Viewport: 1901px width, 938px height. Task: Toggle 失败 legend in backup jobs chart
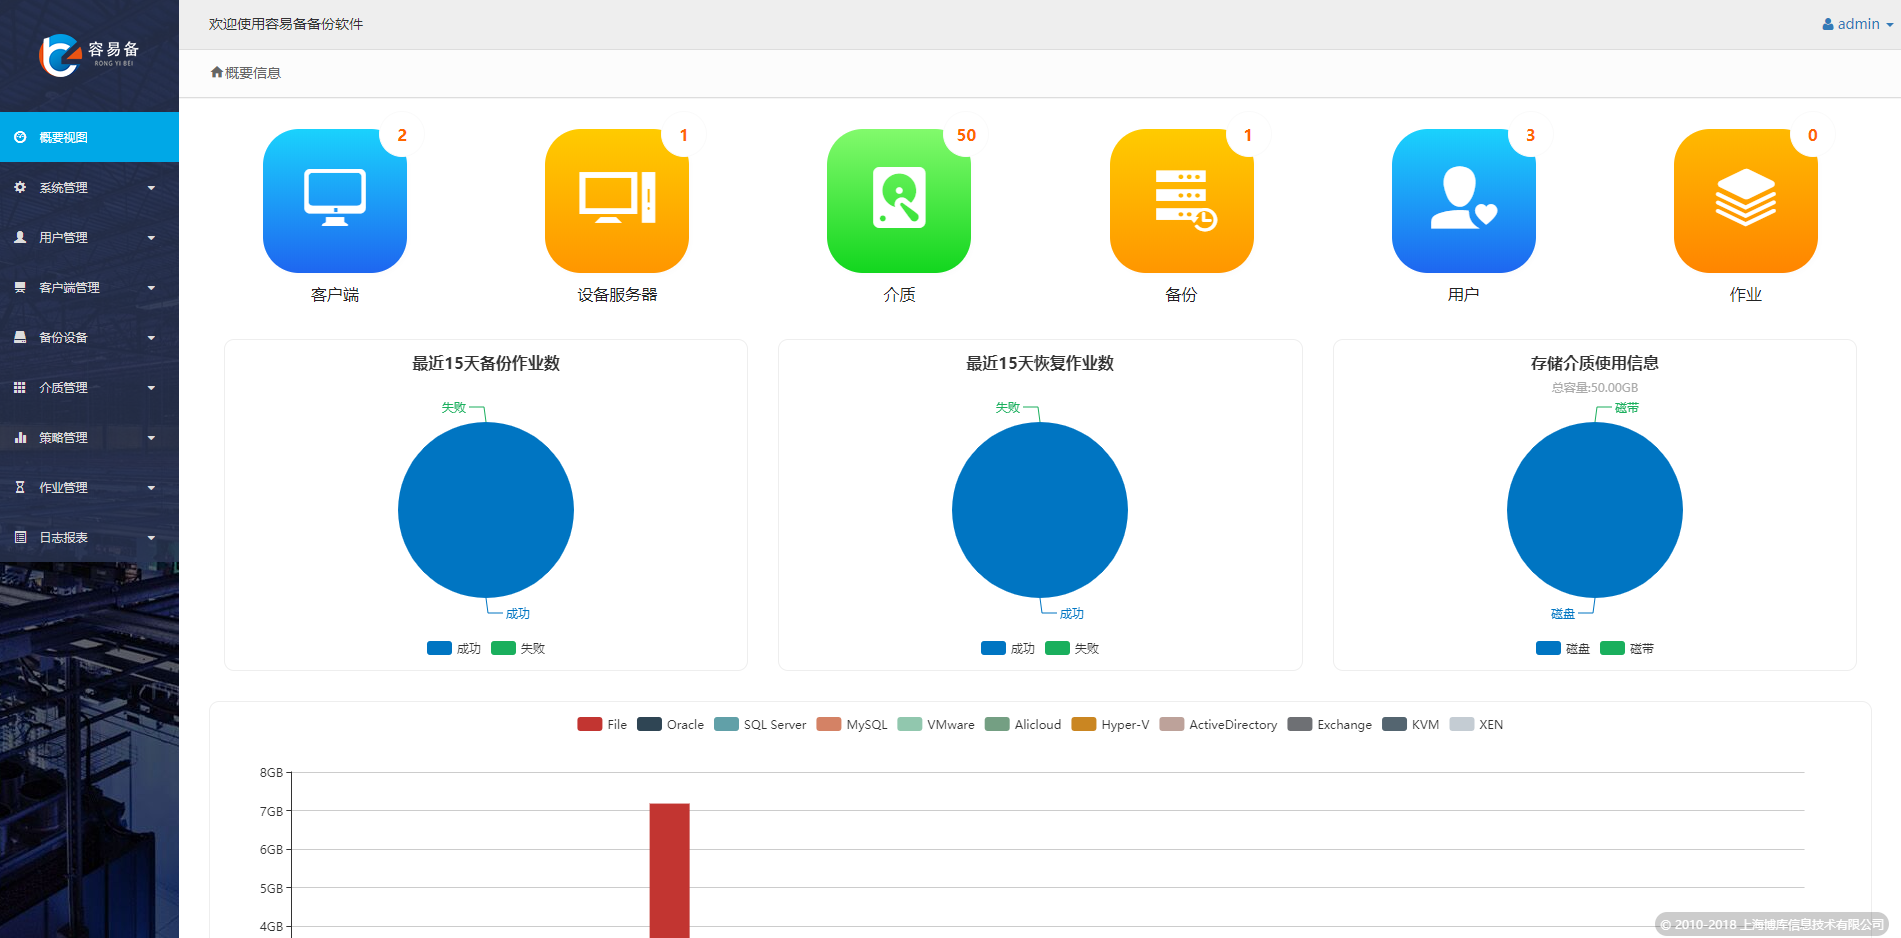coord(518,648)
